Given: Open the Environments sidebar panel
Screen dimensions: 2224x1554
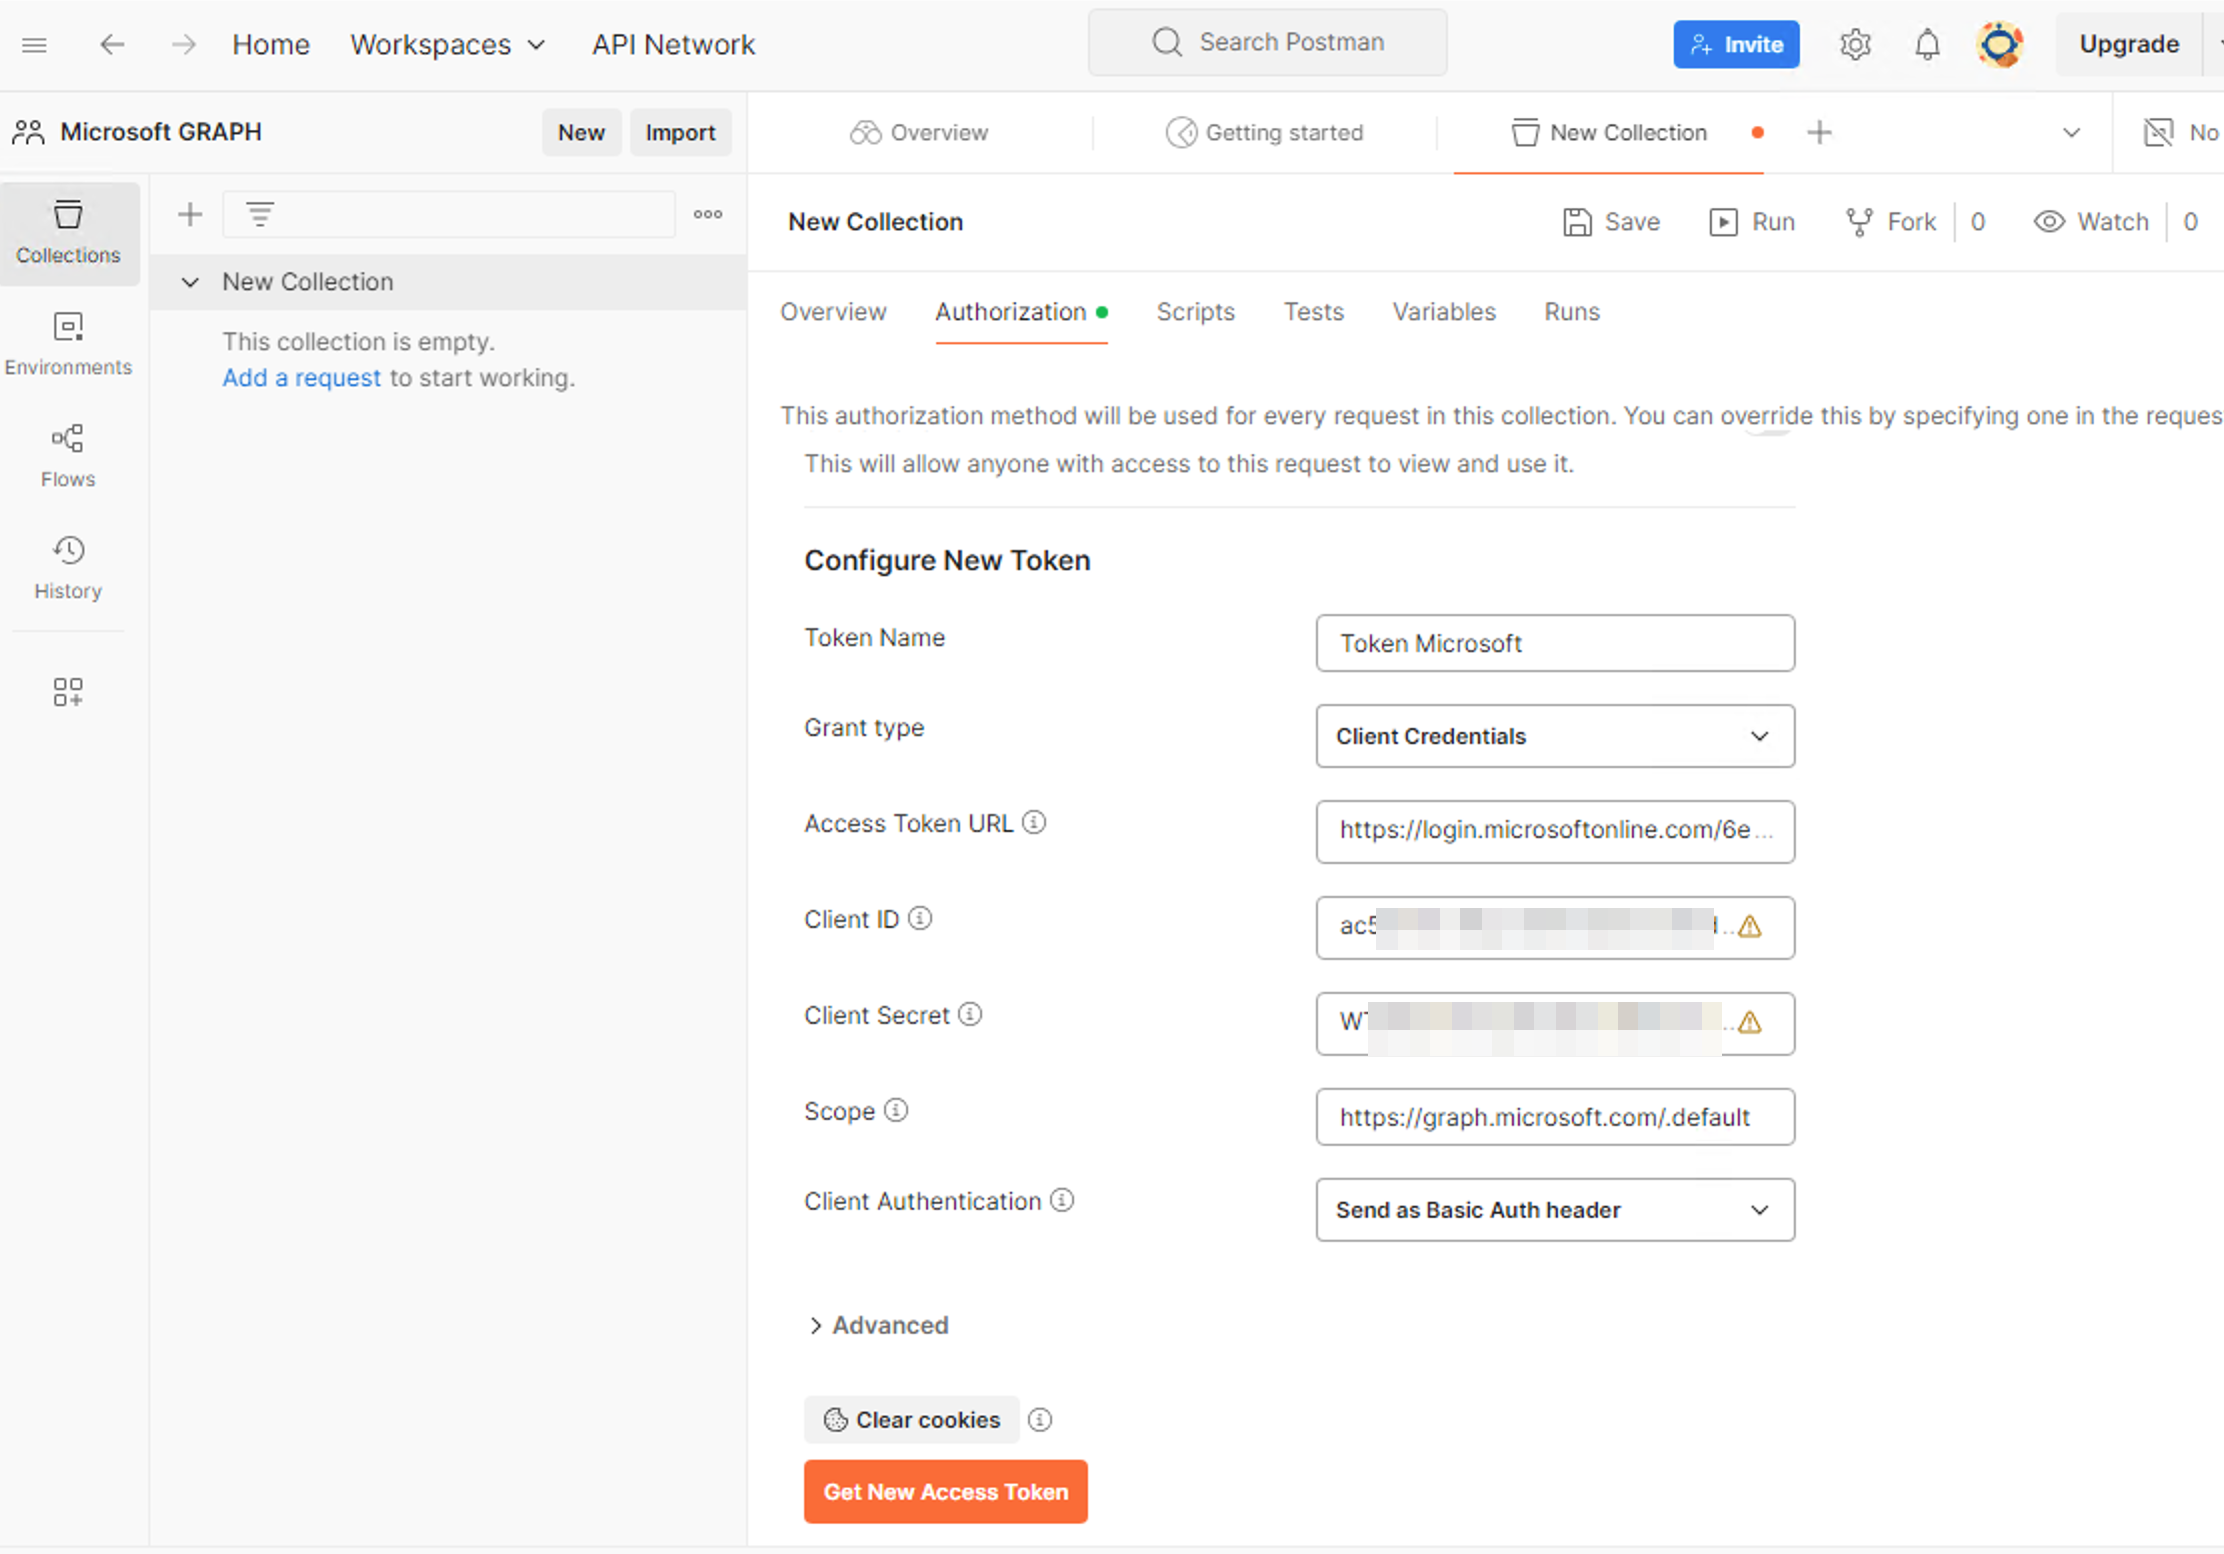Looking at the screenshot, I should [68, 342].
